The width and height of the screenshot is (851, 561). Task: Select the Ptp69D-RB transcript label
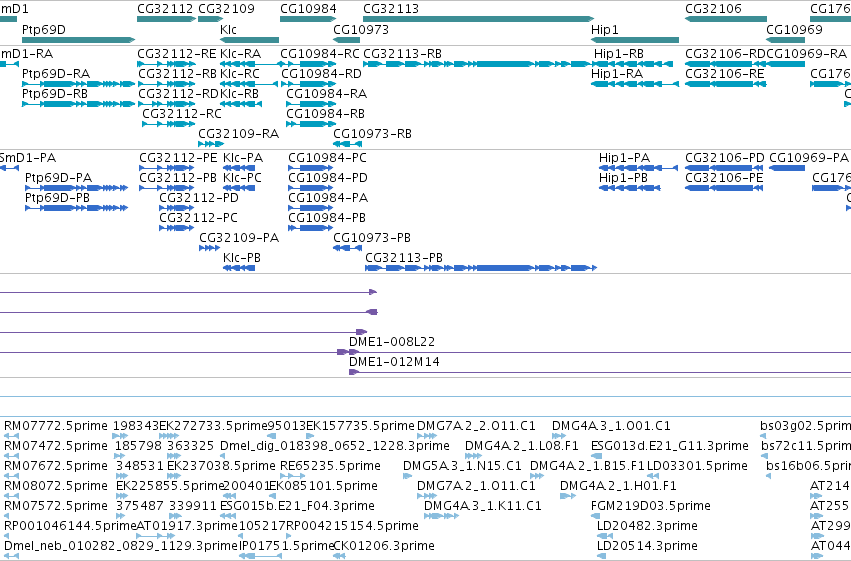pyautogui.click(x=55, y=93)
